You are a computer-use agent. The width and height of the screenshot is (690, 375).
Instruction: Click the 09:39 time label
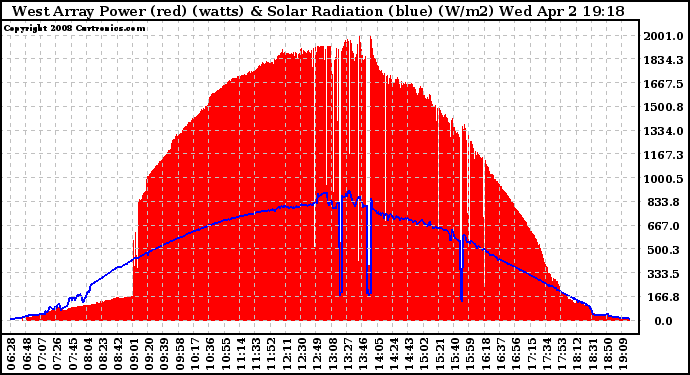coord(164,354)
